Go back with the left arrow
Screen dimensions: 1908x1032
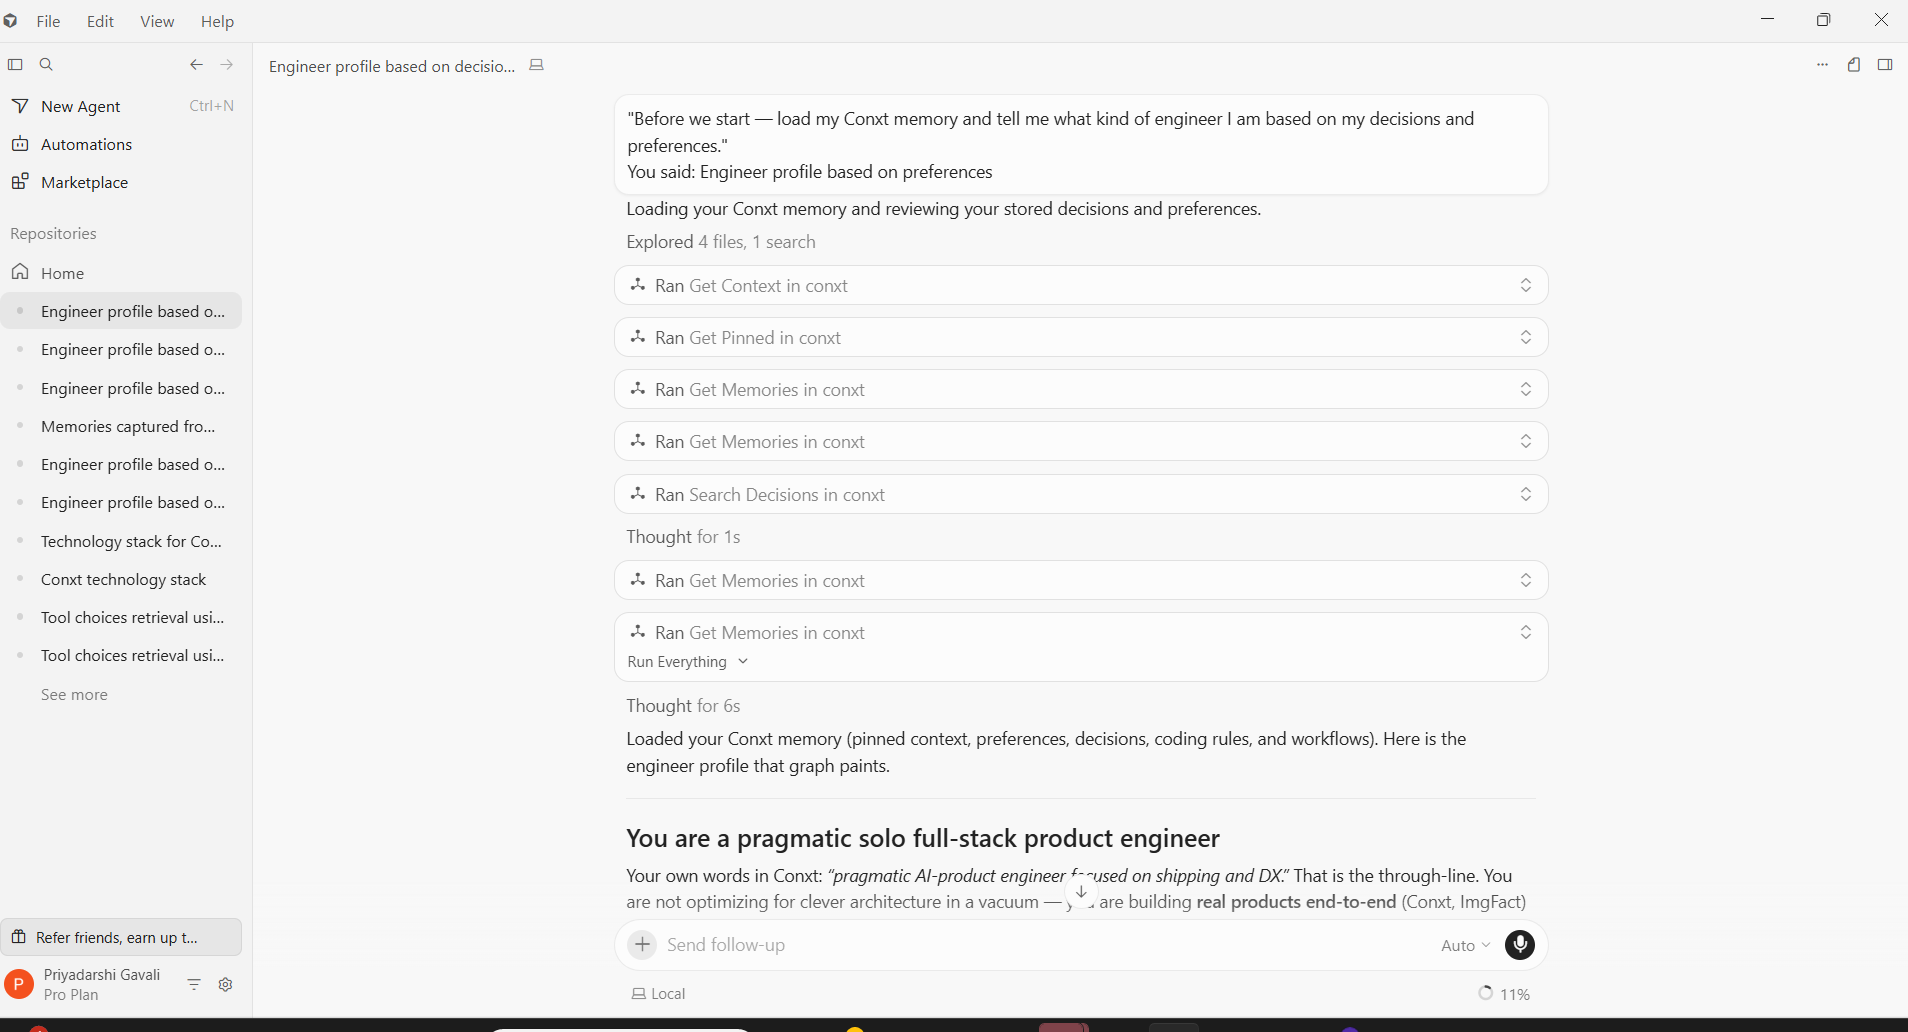196,64
